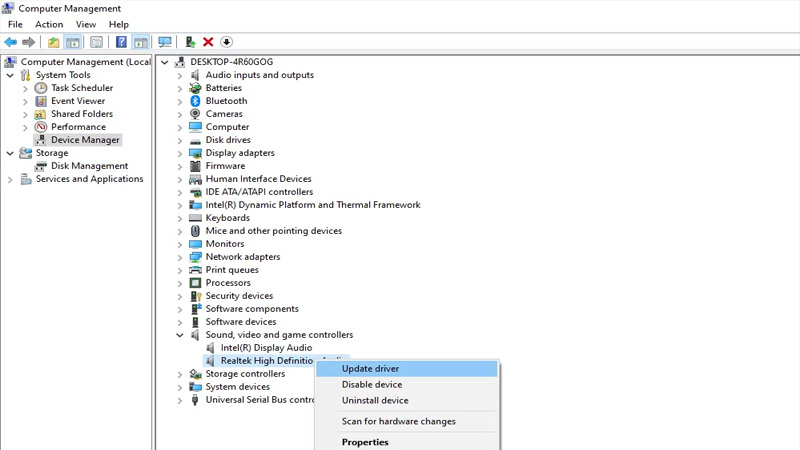The width and height of the screenshot is (800, 450).
Task: Select Event Viewer in the left pane
Action: [x=78, y=101]
